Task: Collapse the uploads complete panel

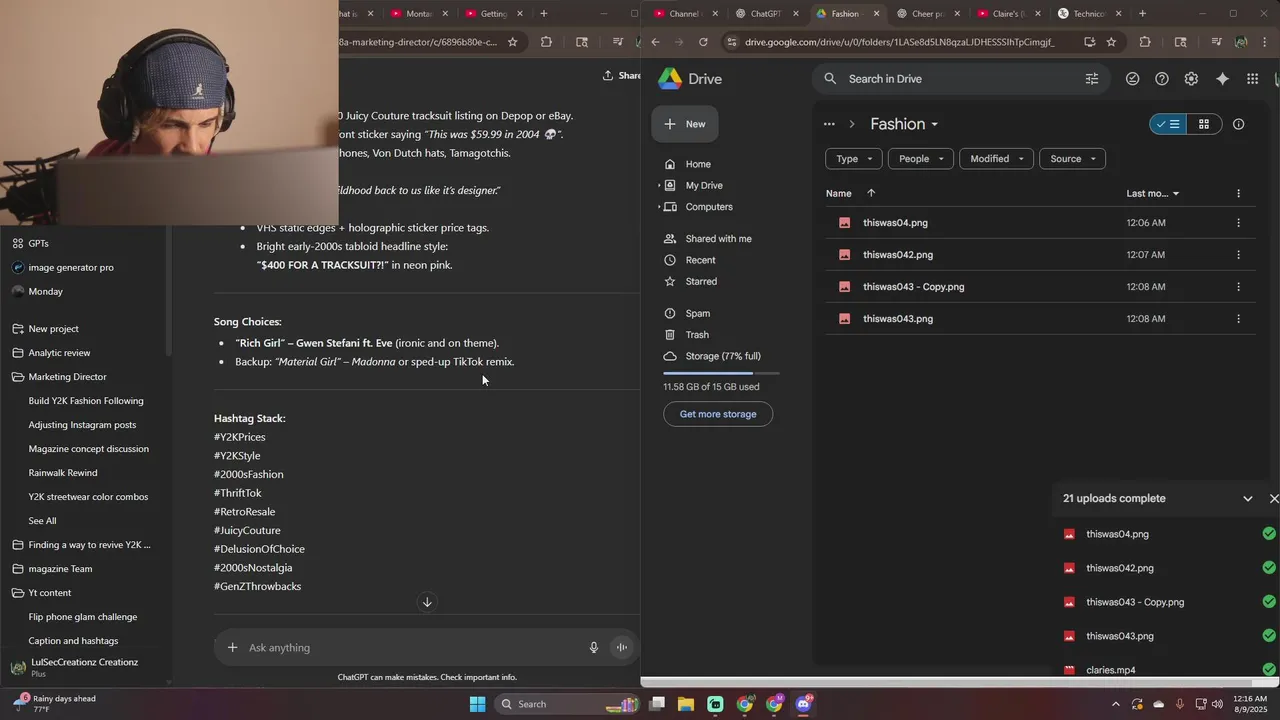Action: [1247, 499]
